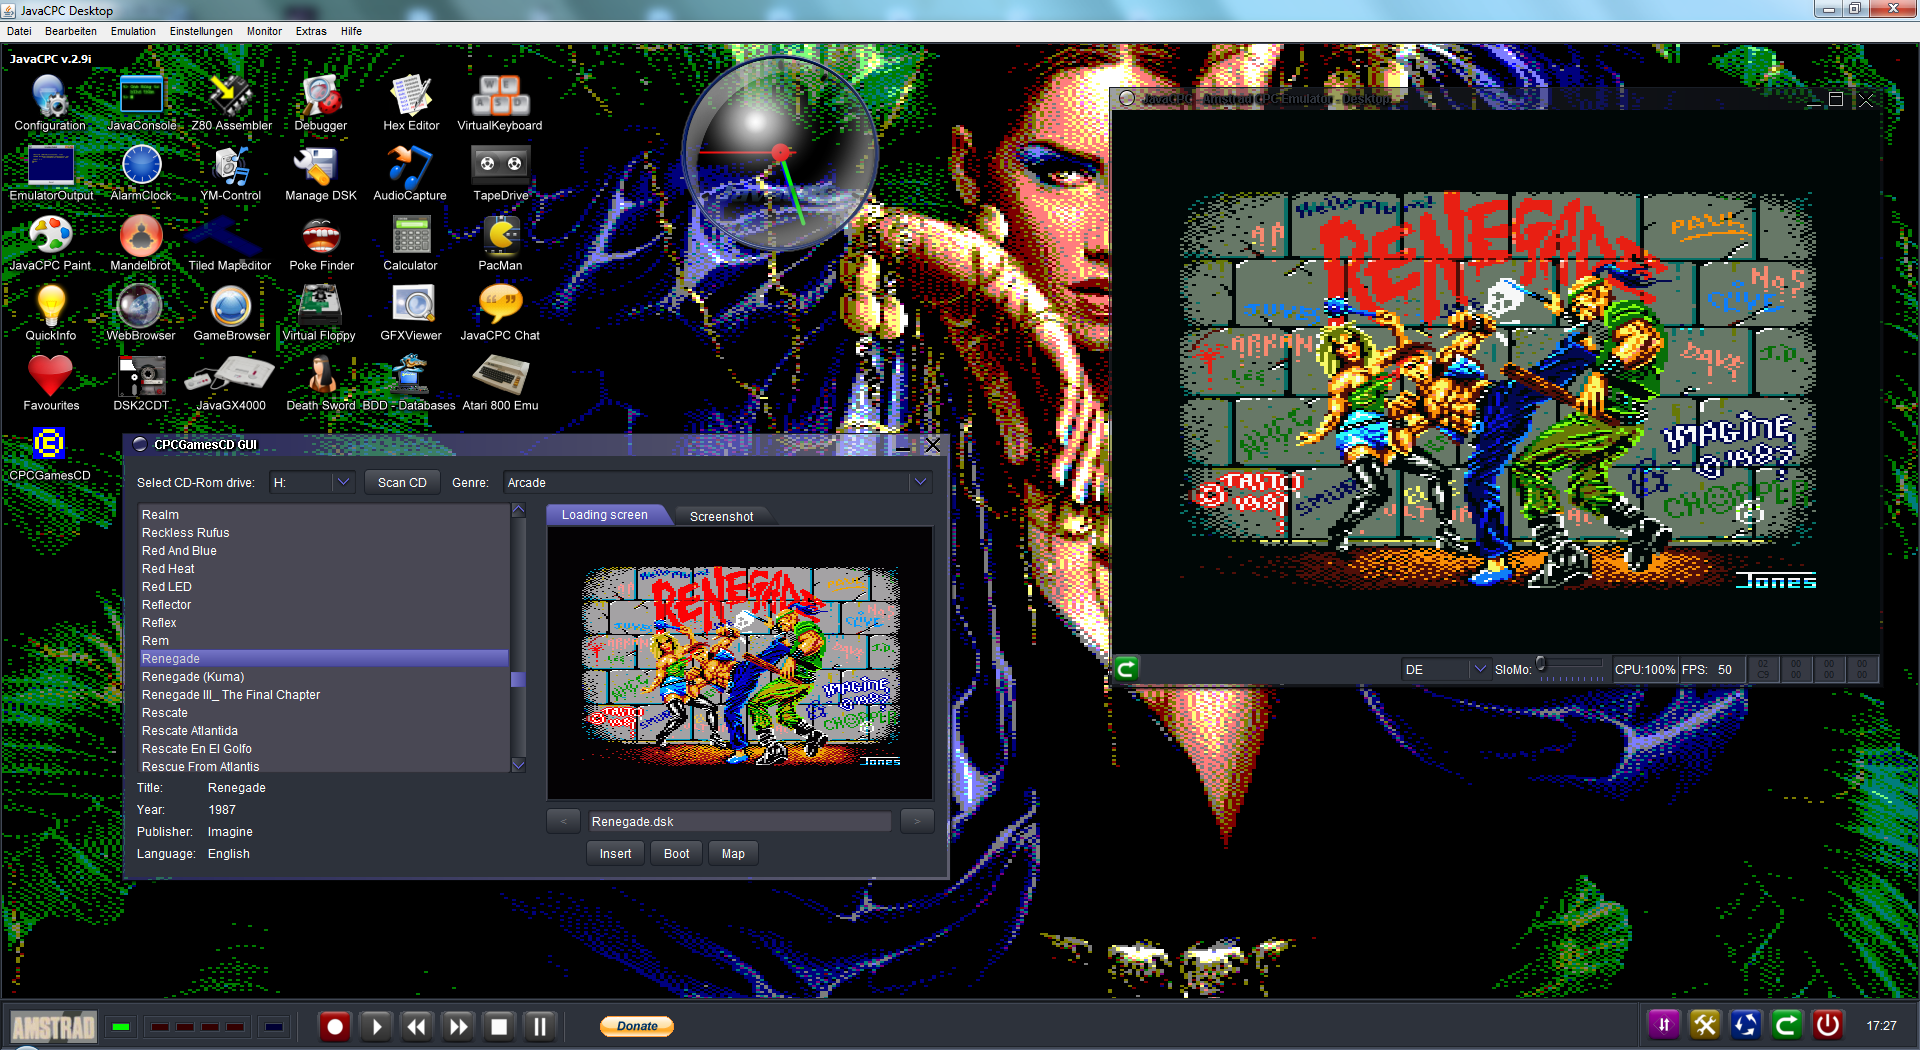Screen dimensions: 1920x1050
Task: Click the red power icon in tray
Action: 1828,1025
